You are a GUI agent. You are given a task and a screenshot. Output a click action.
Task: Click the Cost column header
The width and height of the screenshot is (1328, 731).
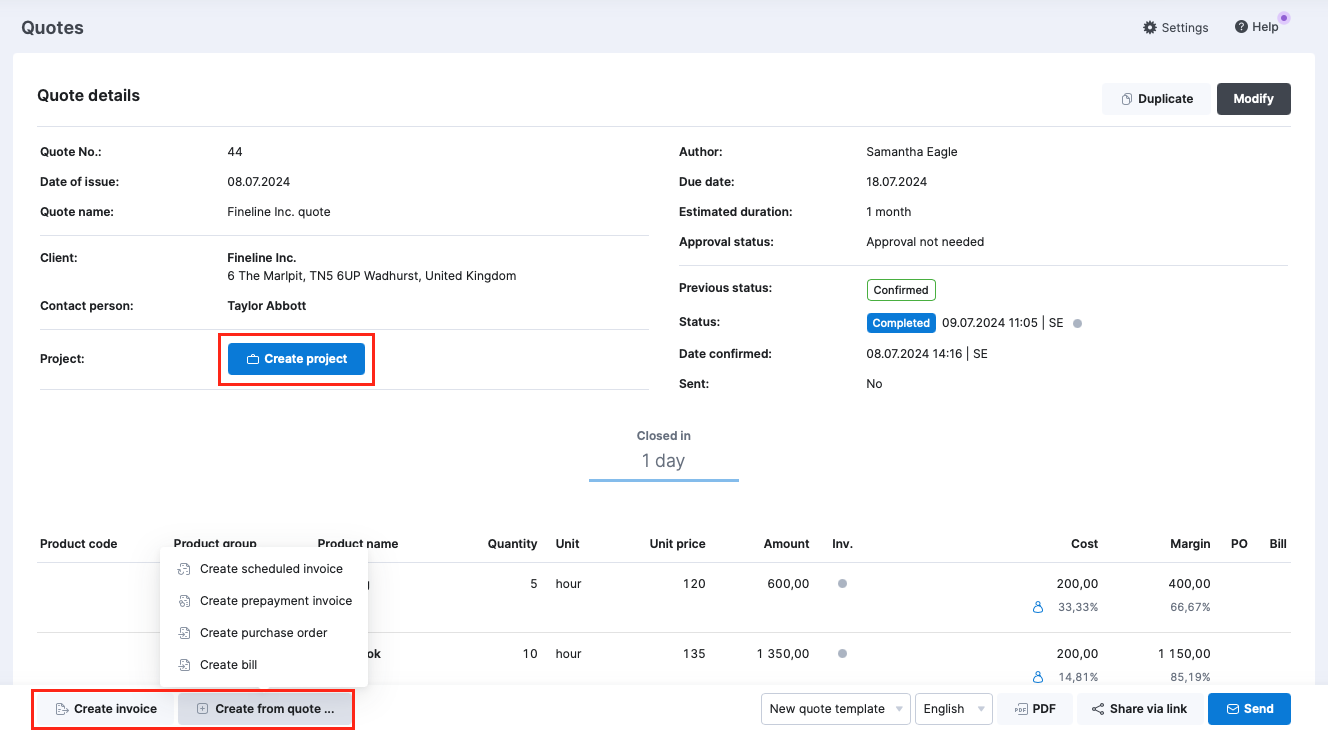coord(1084,544)
